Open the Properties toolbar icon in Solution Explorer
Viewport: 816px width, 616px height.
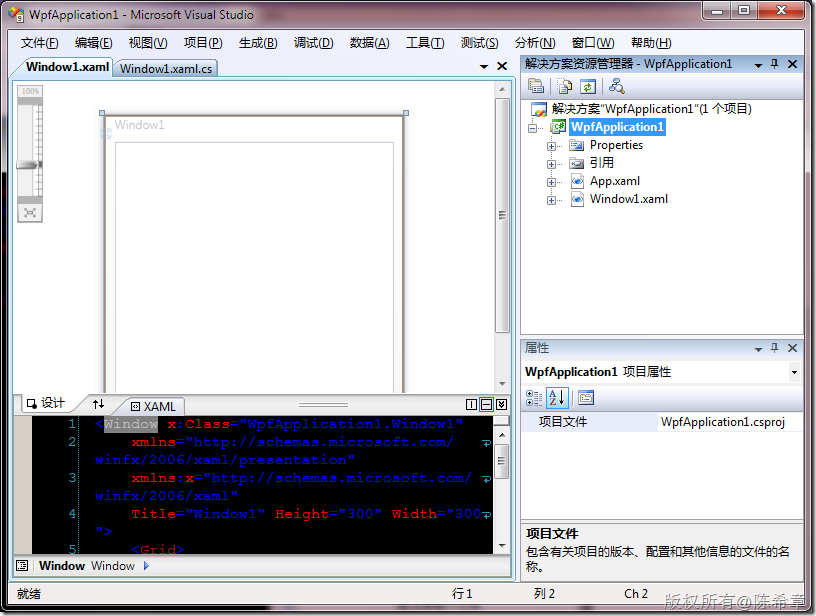[x=536, y=86]
